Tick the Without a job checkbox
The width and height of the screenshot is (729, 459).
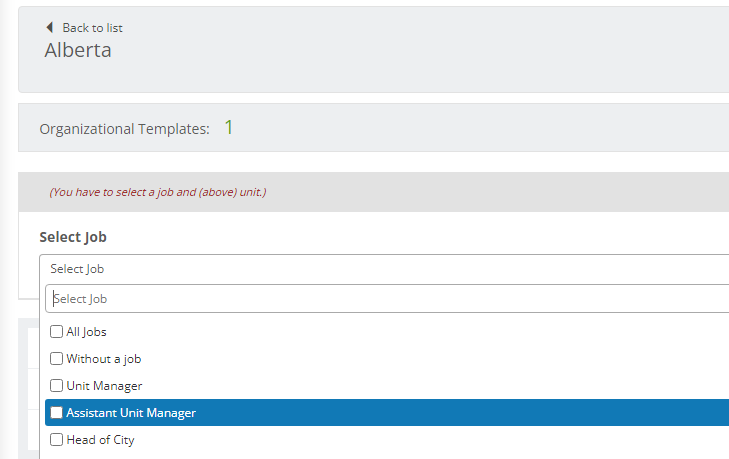click(x=57, y=358)
